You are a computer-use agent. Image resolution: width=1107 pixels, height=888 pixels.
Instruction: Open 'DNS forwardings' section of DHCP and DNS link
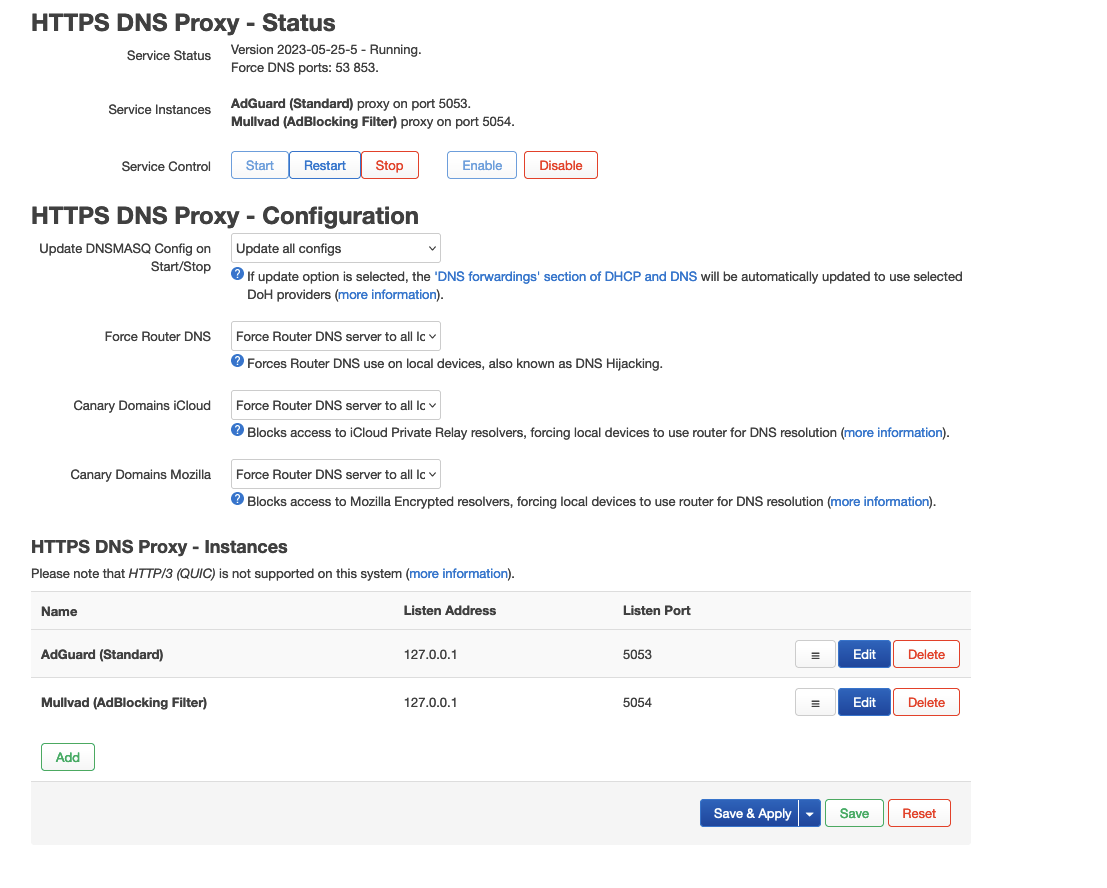[x=566, y=277]
